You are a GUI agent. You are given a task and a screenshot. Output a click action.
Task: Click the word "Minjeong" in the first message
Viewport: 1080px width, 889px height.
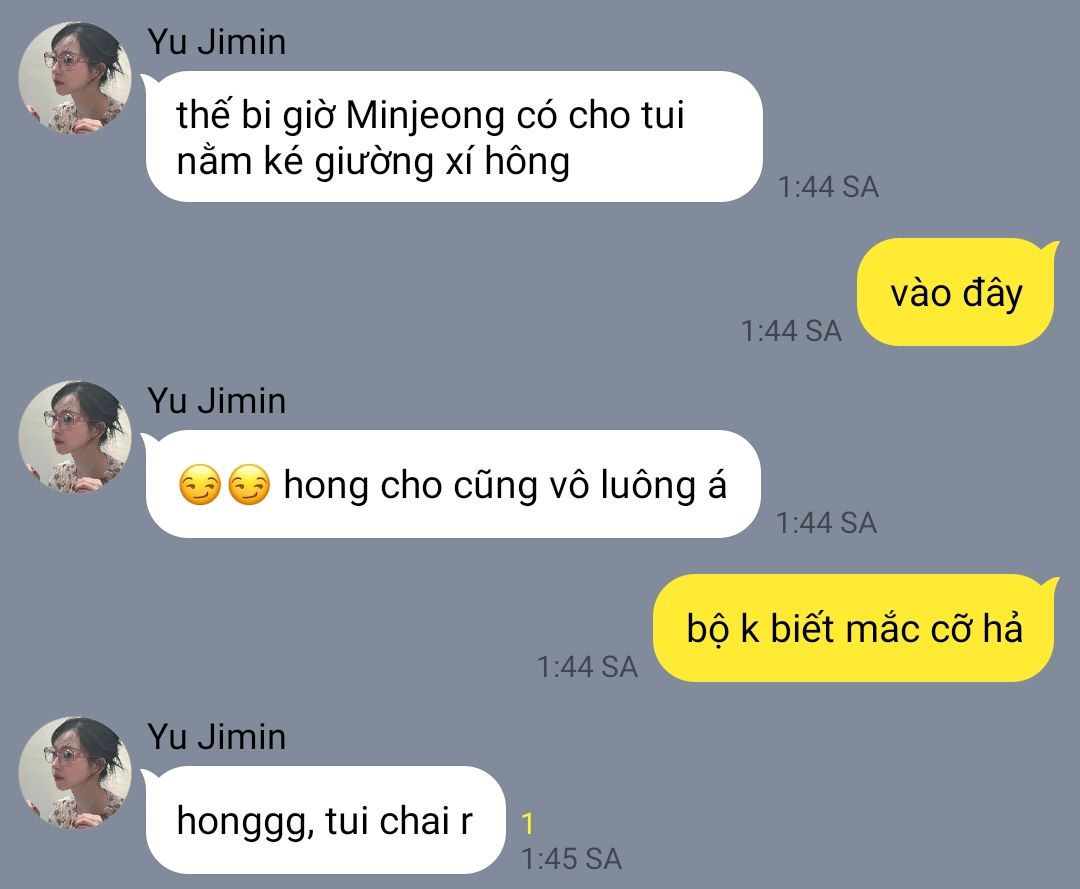click(x=425, y=116)
